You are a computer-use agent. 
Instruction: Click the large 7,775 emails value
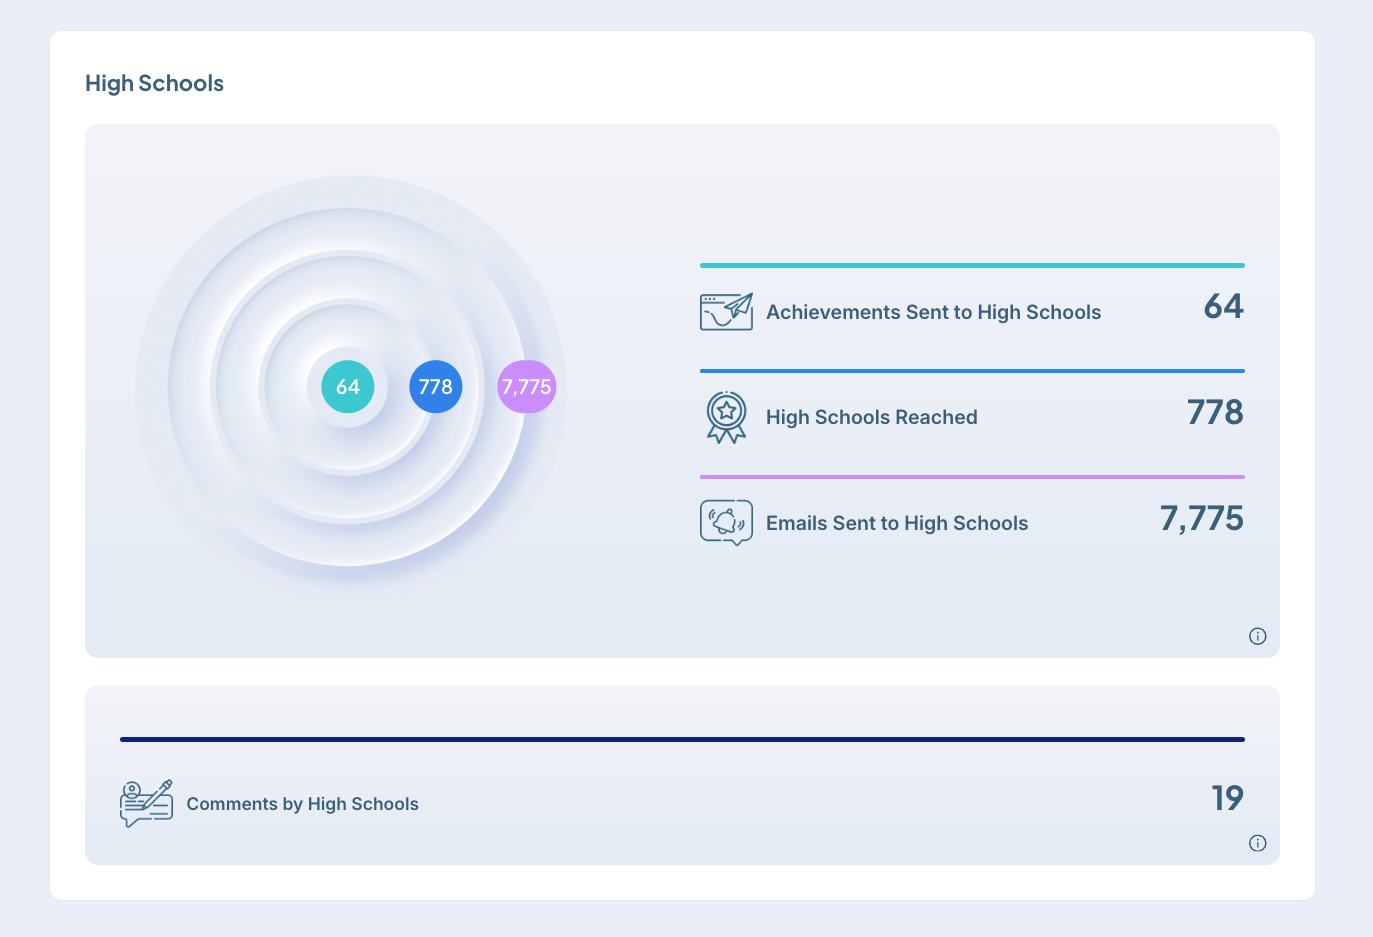(x=1201, y=519)
